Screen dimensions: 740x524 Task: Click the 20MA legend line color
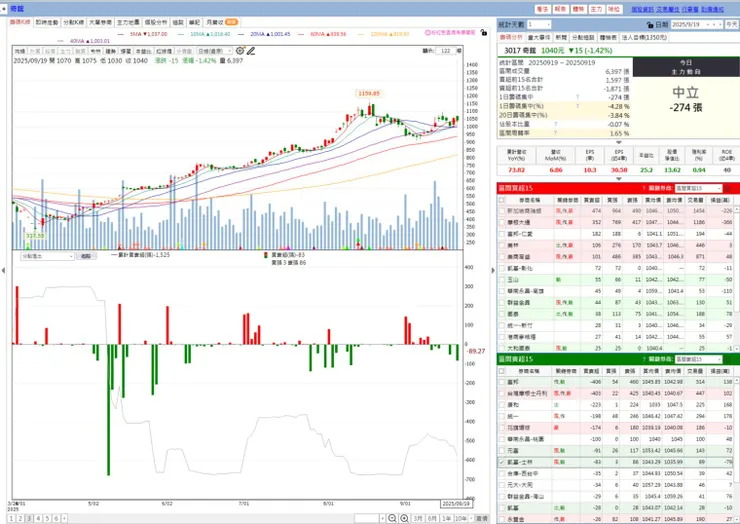241,34
